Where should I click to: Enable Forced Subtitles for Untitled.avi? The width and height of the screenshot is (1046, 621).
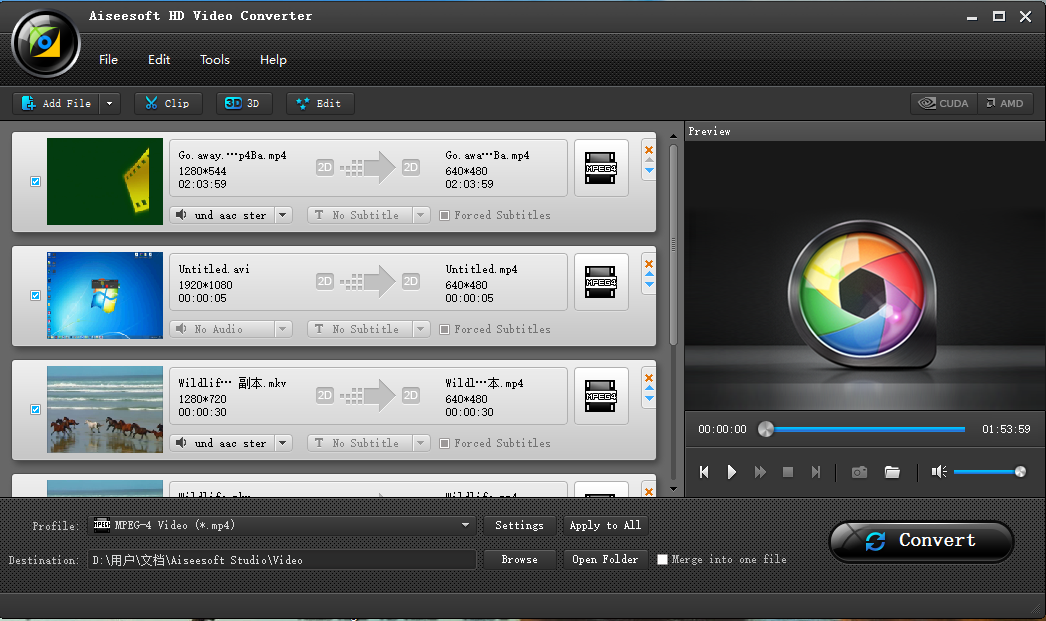[x=444, y=330]
